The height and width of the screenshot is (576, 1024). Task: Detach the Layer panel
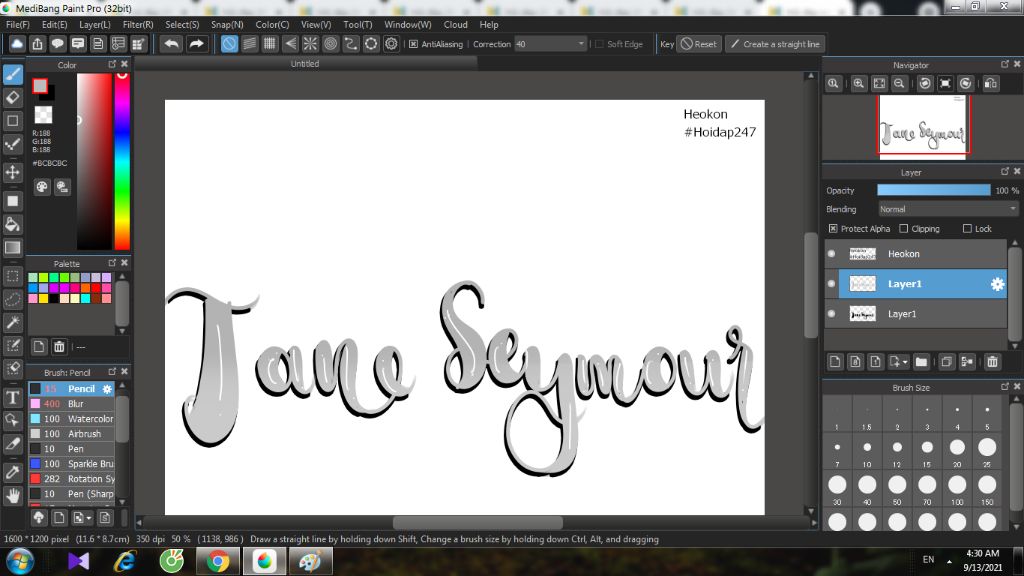tap(1005, 171)
